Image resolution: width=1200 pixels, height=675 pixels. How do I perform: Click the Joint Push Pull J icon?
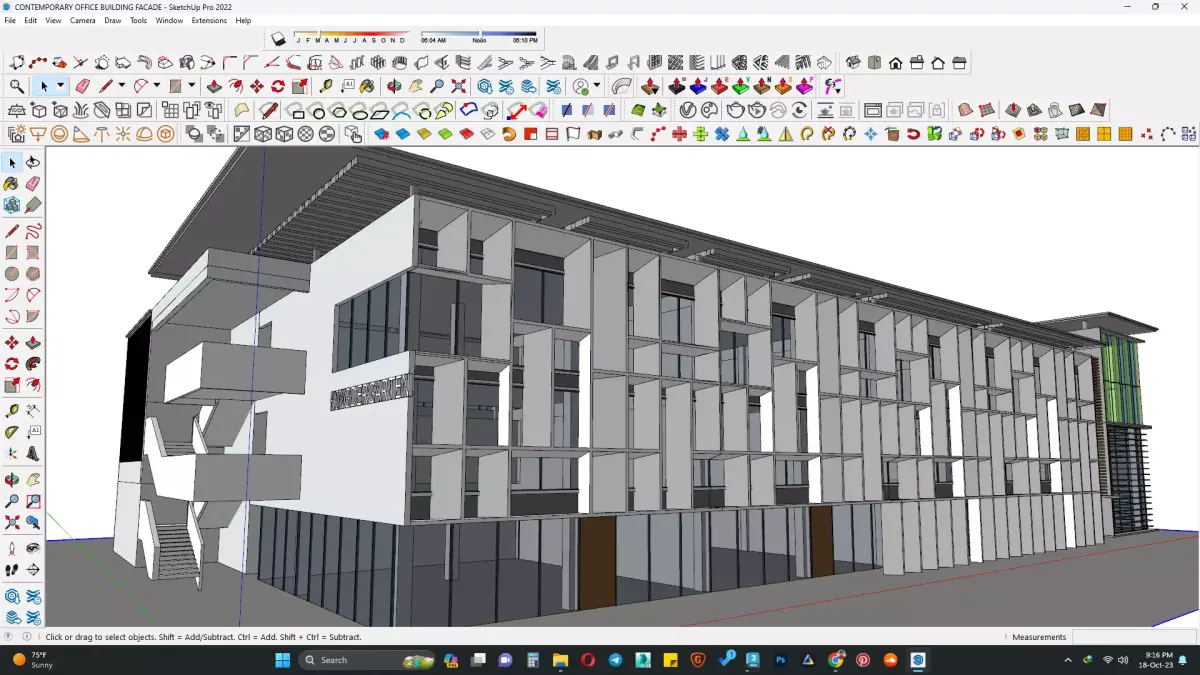click(699, 87)
